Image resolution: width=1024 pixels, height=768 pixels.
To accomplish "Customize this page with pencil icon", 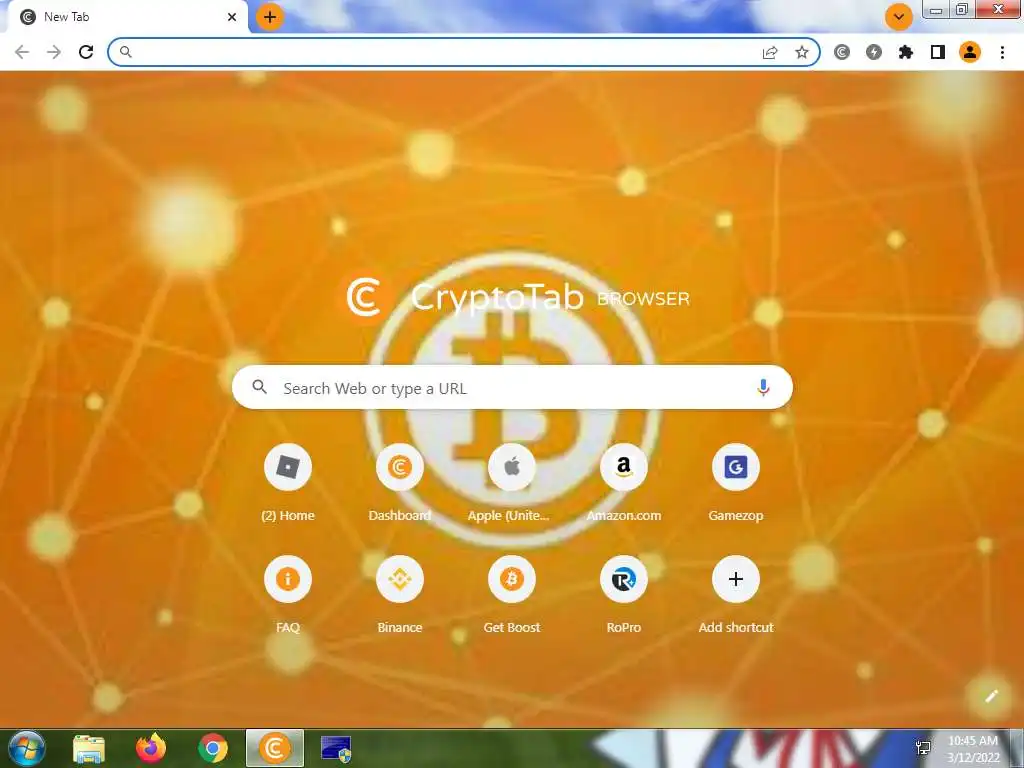I will (991, 696).
